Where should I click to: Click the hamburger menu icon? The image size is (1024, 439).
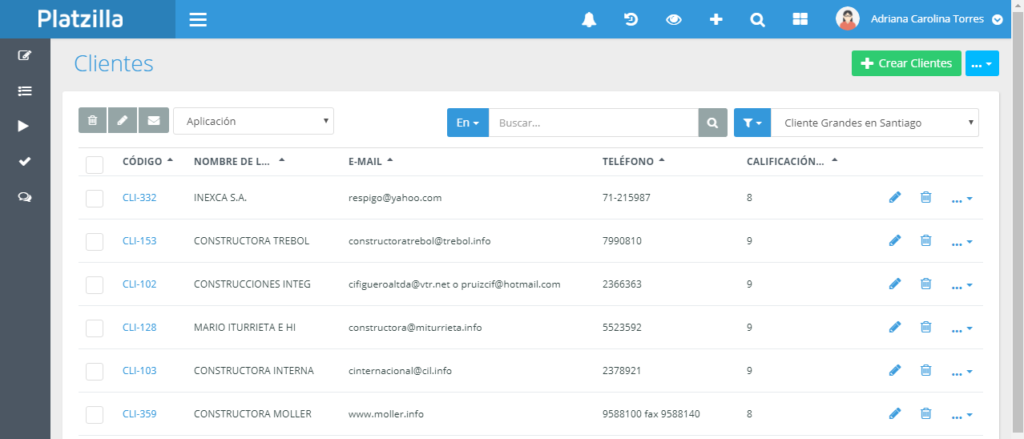[x=198, y=19]
